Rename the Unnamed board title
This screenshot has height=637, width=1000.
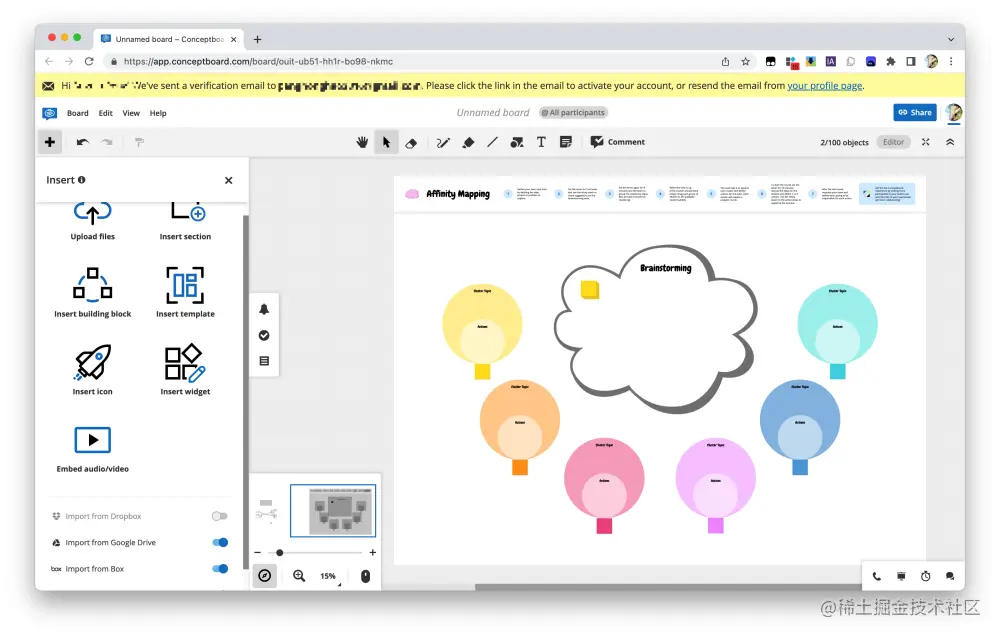point(492,112)
